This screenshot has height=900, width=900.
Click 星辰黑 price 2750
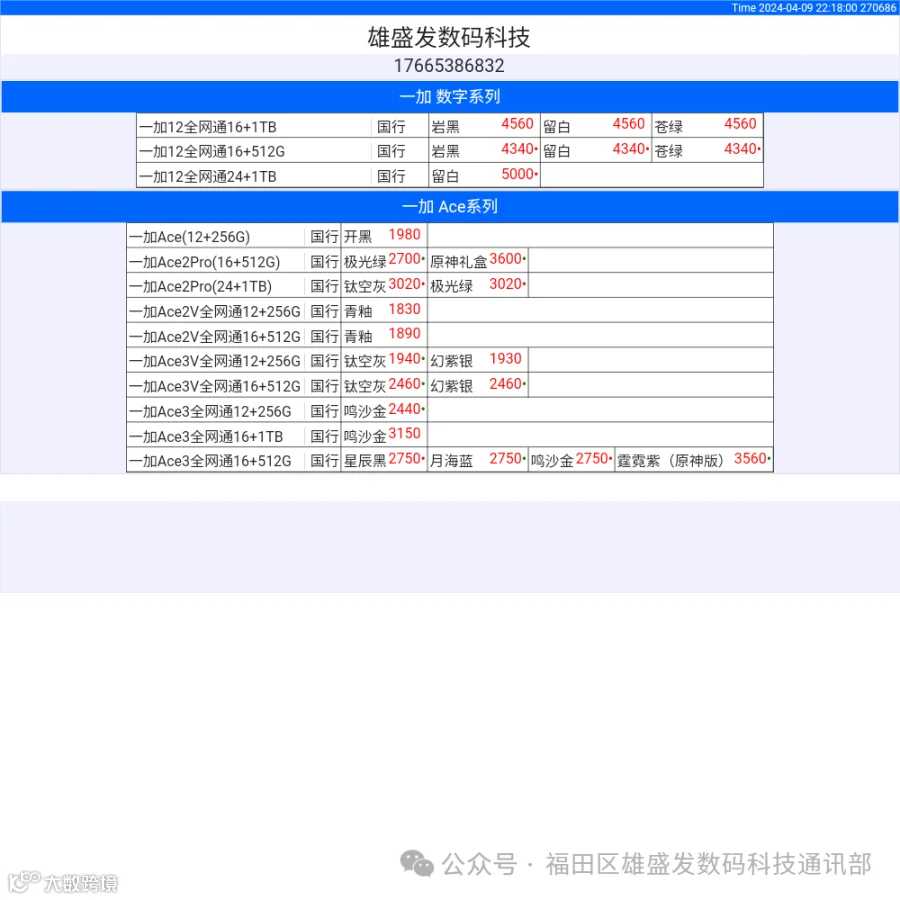(x=405, y=459)
